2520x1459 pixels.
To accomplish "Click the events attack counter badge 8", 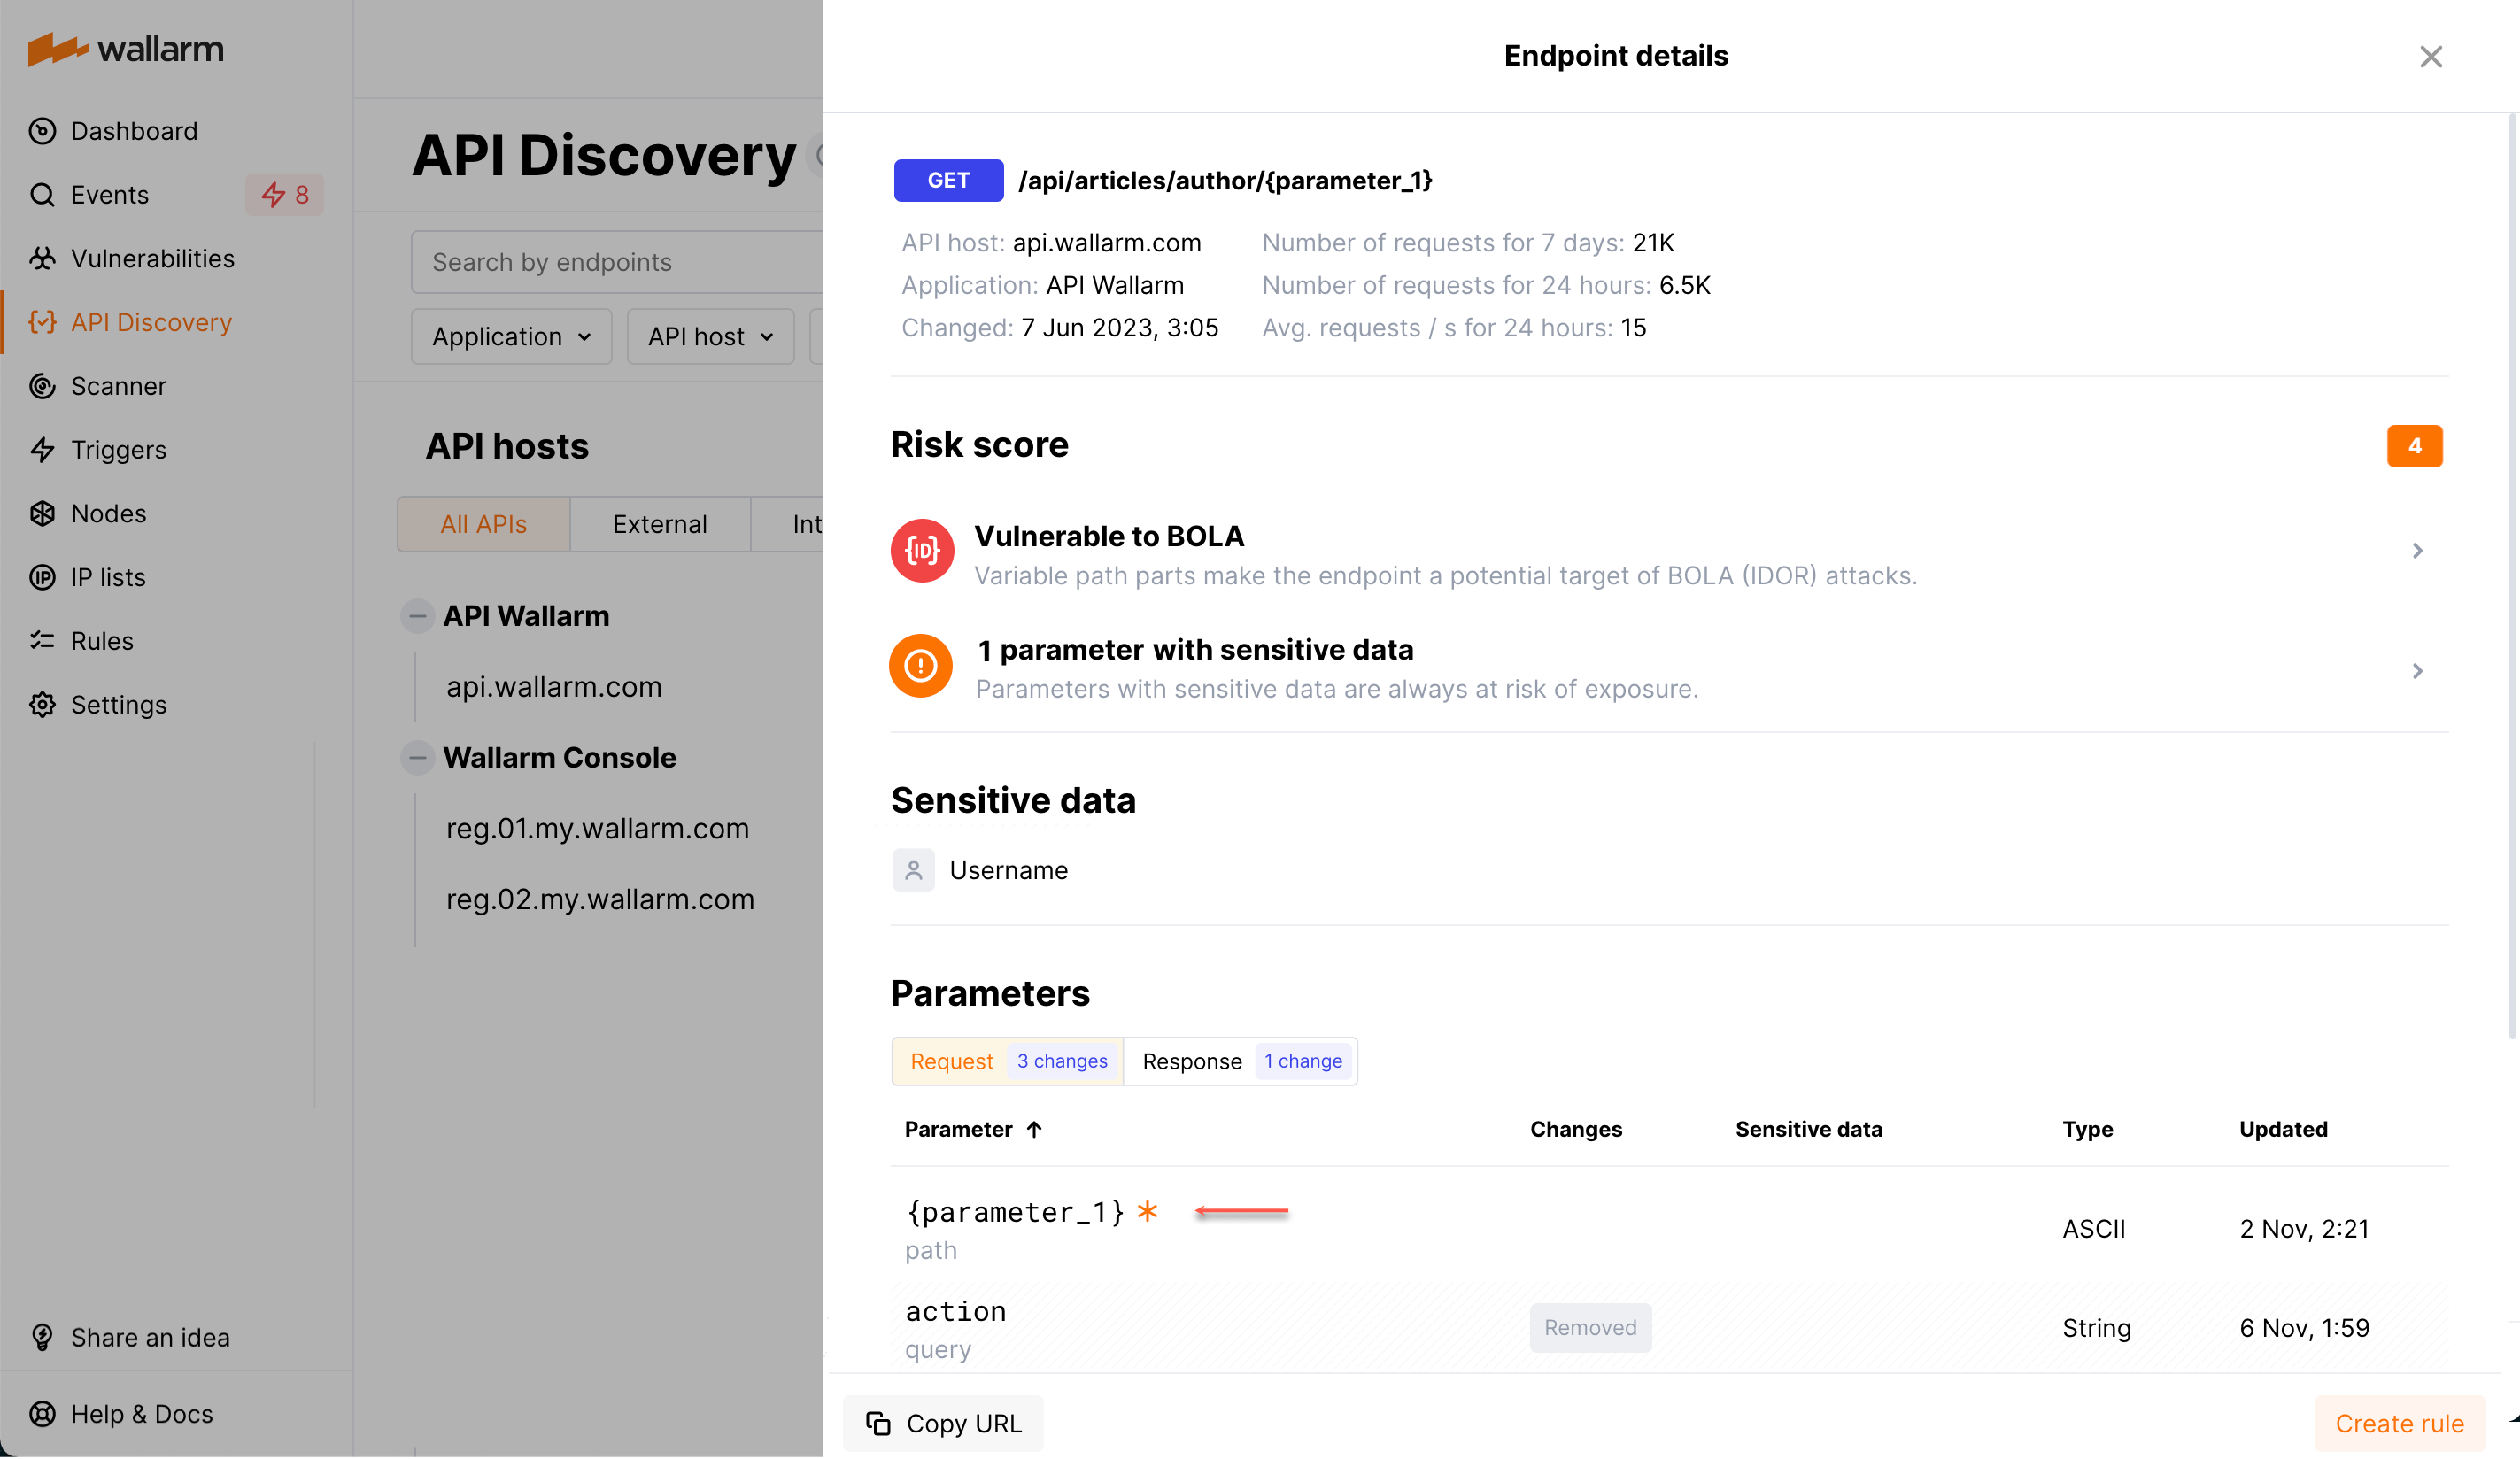I will 285,195.
